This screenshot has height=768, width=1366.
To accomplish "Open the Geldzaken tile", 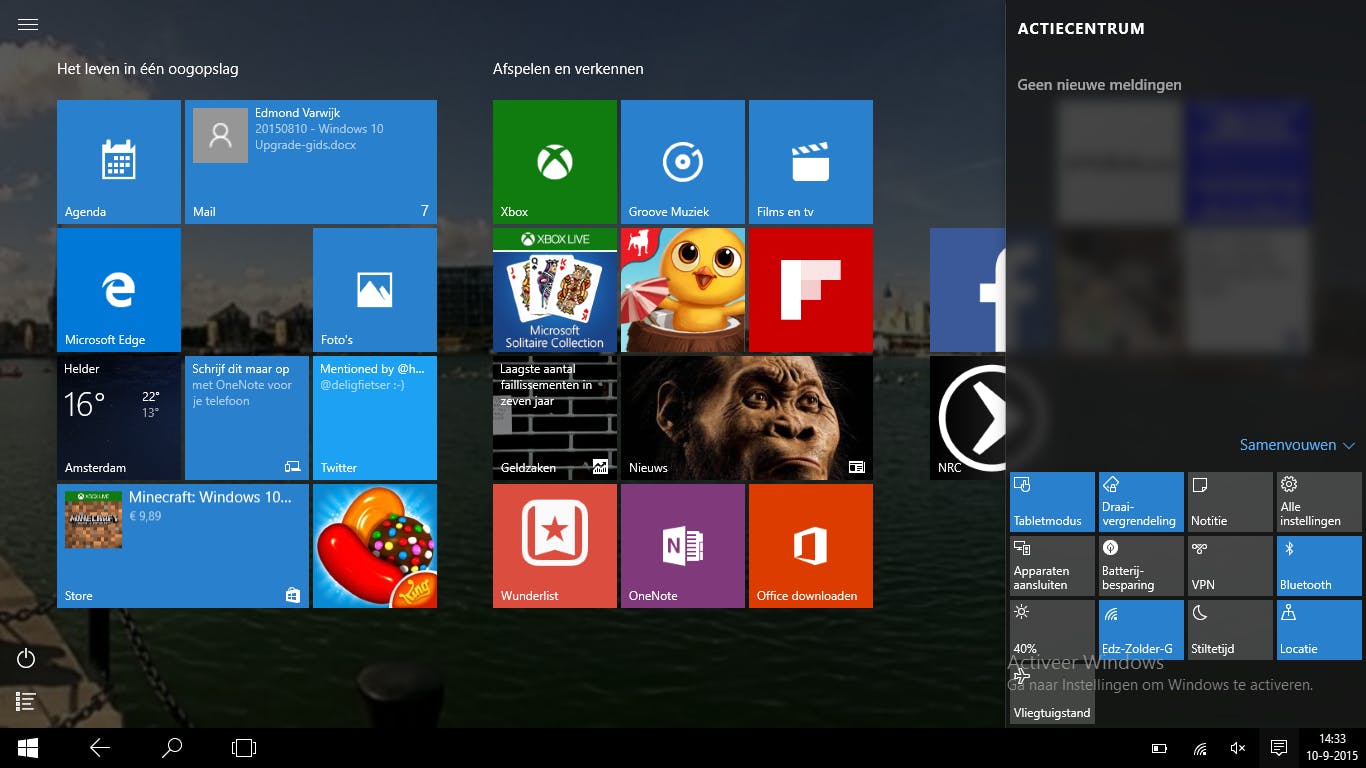I will click(555, 418).
